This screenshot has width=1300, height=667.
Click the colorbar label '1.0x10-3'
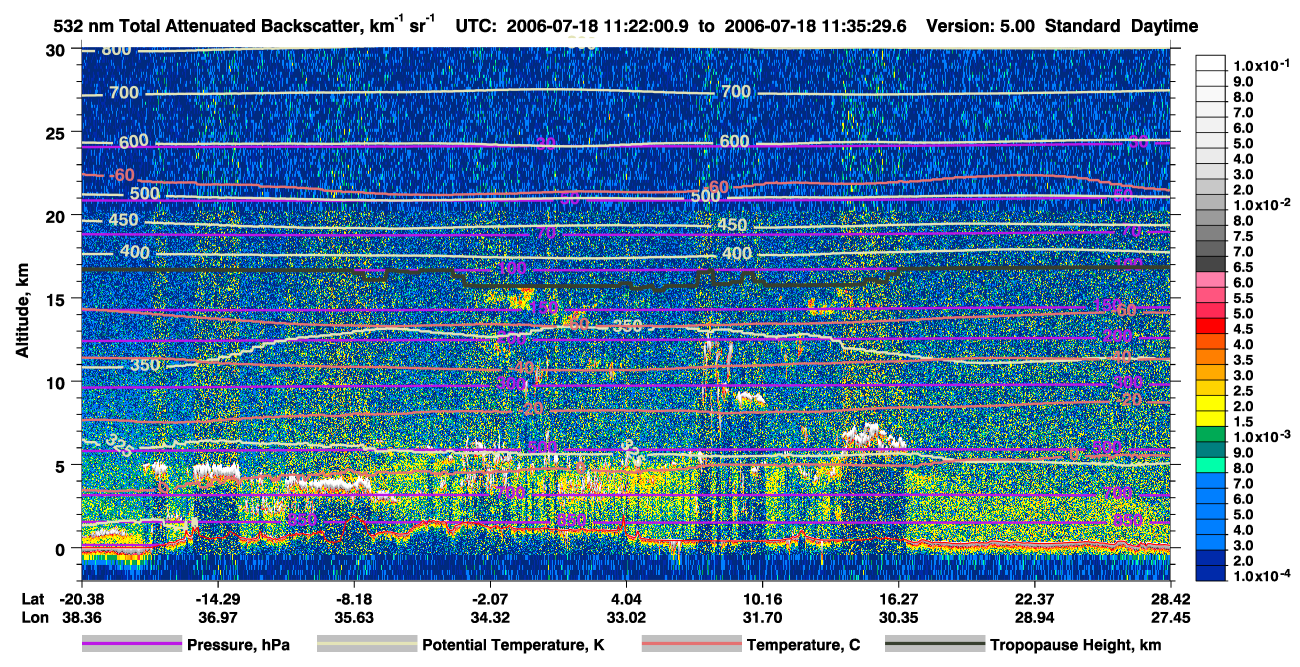pos(1260,438)
